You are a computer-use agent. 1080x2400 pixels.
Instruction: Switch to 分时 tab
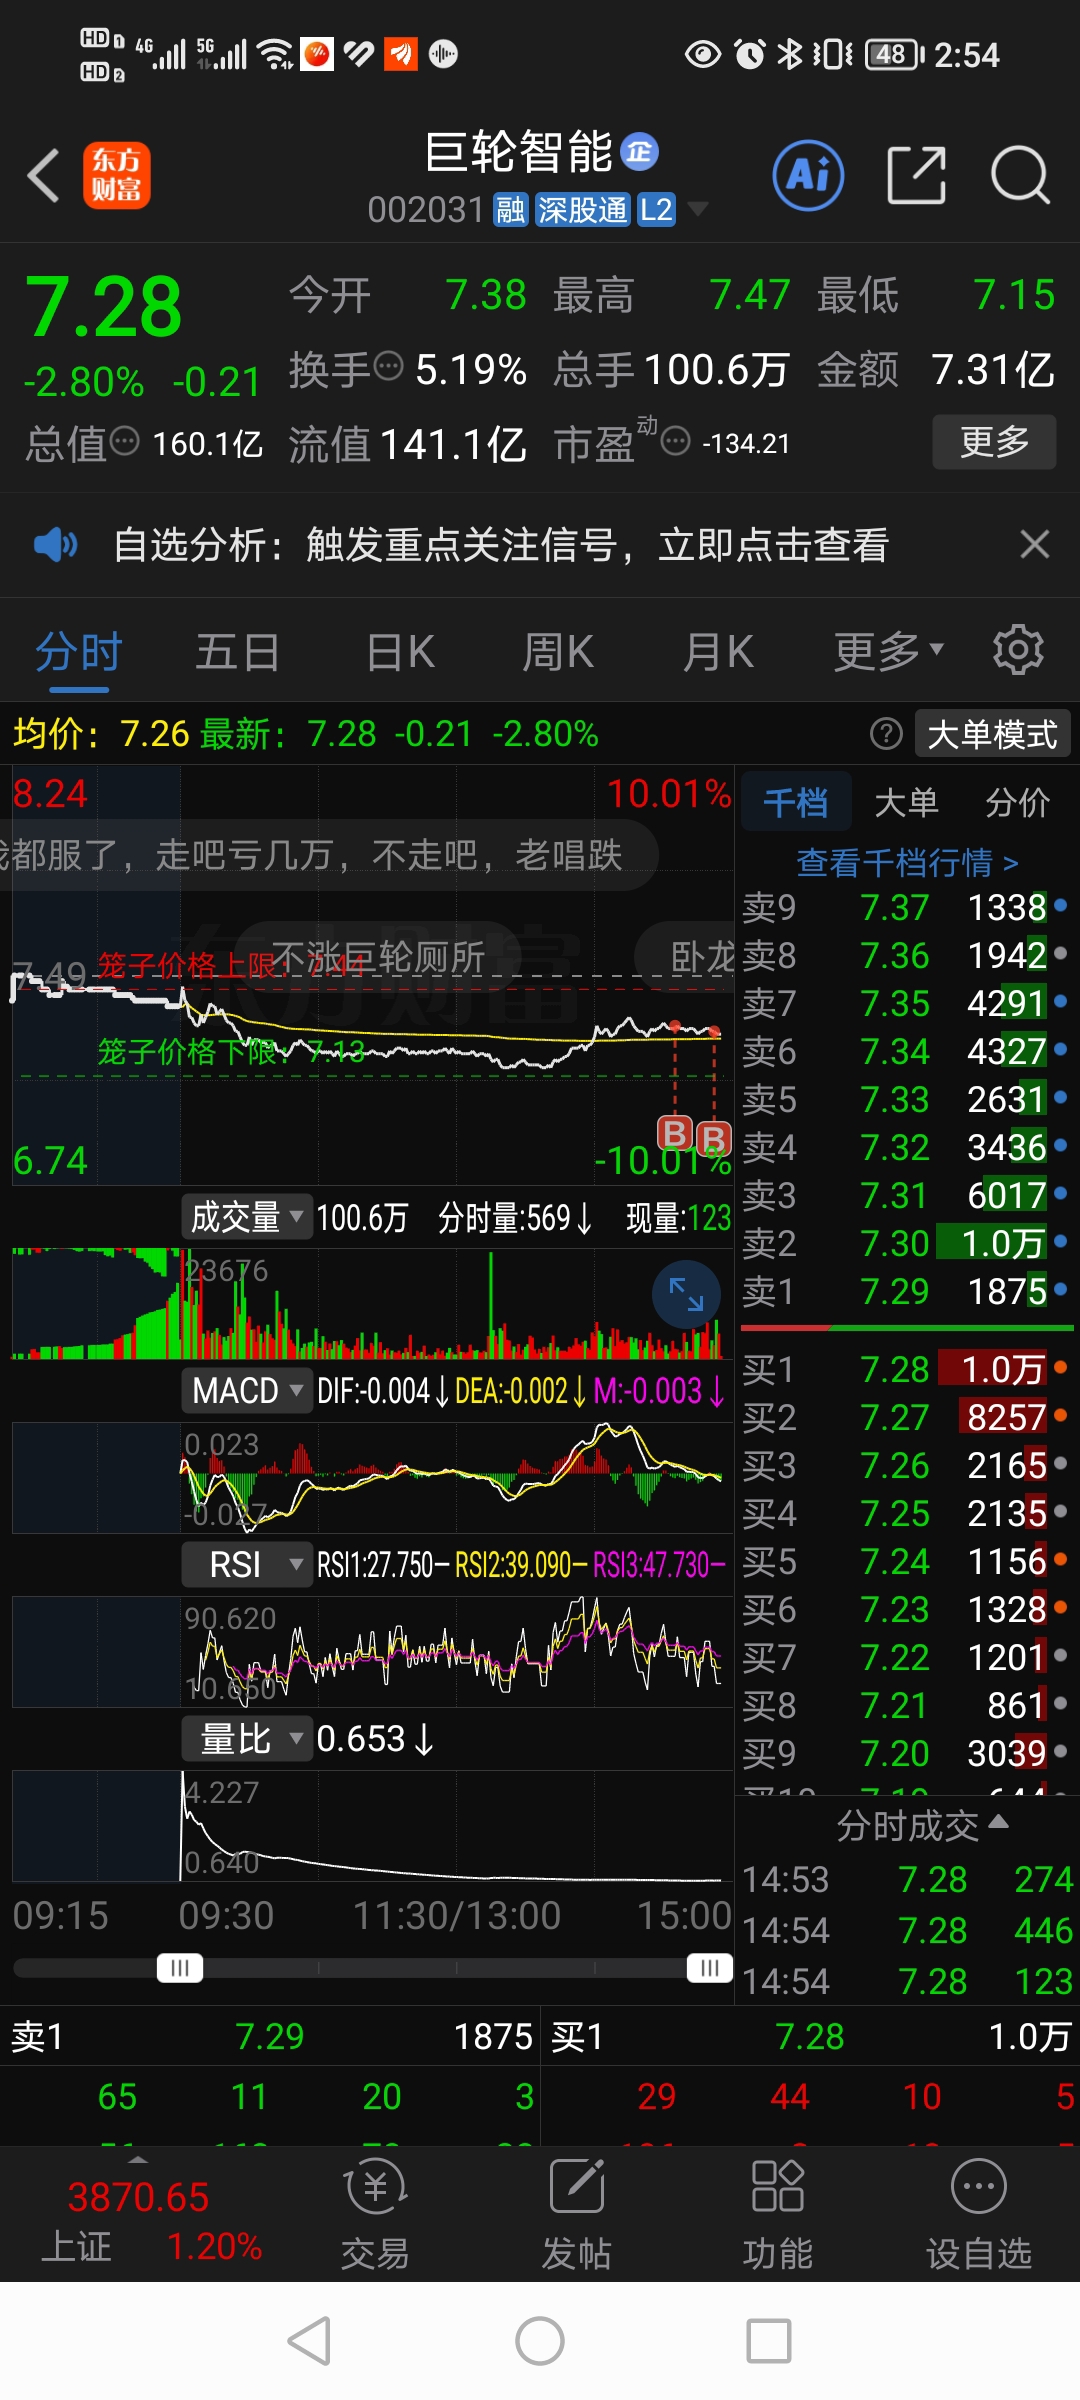click(79, 653)
